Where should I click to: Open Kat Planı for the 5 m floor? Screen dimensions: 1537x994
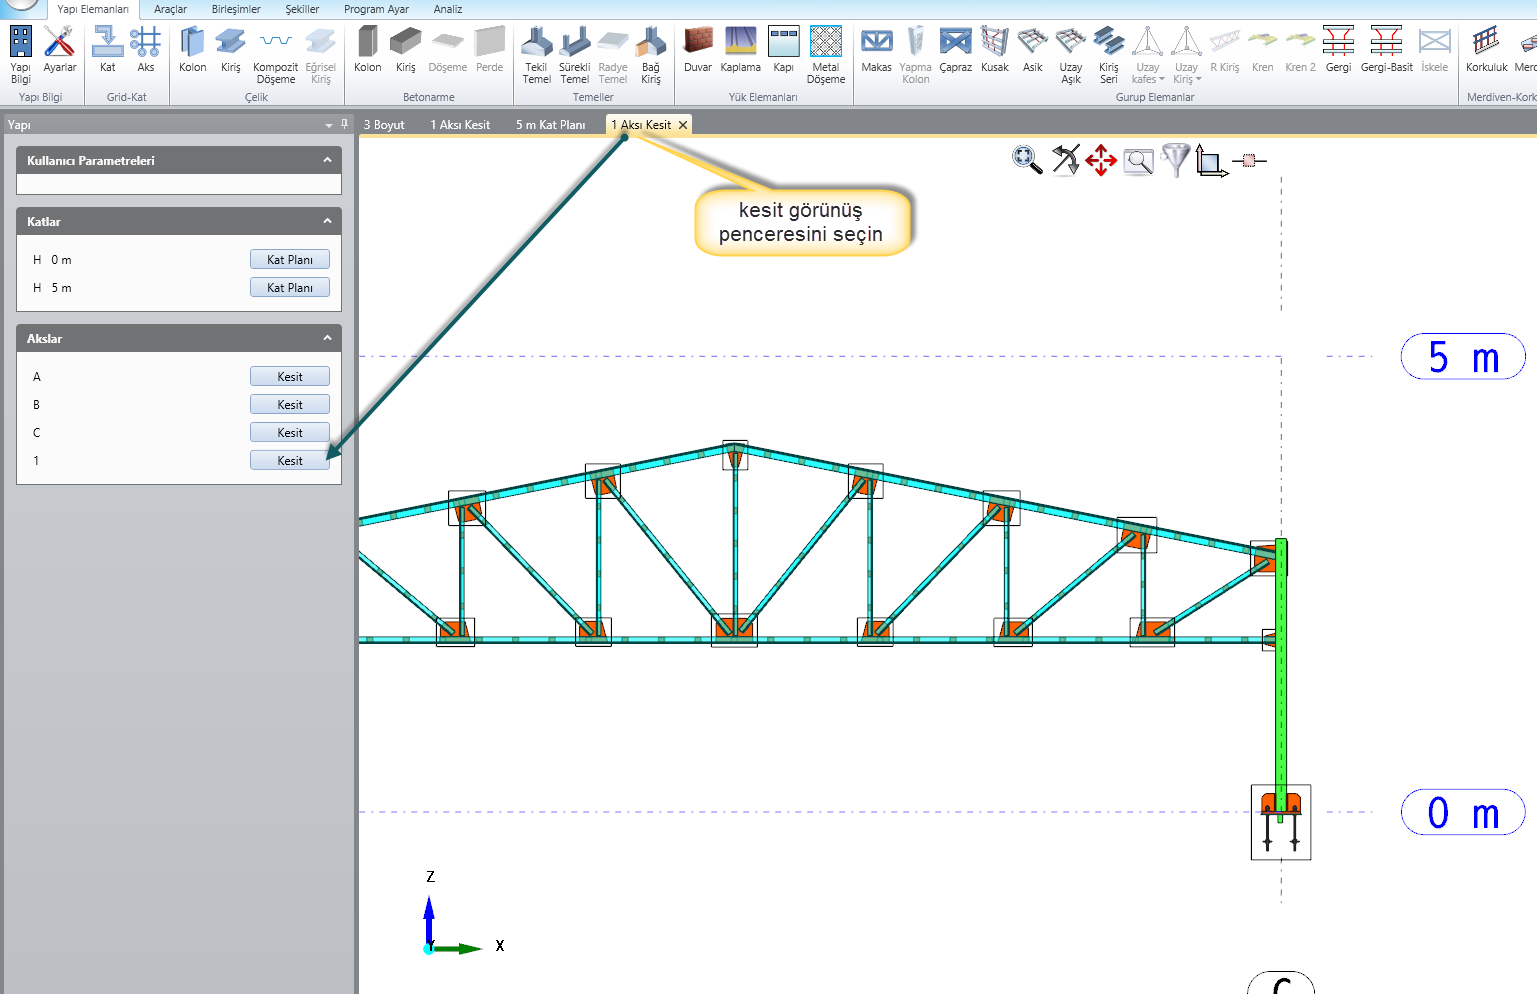click(289, 288)
